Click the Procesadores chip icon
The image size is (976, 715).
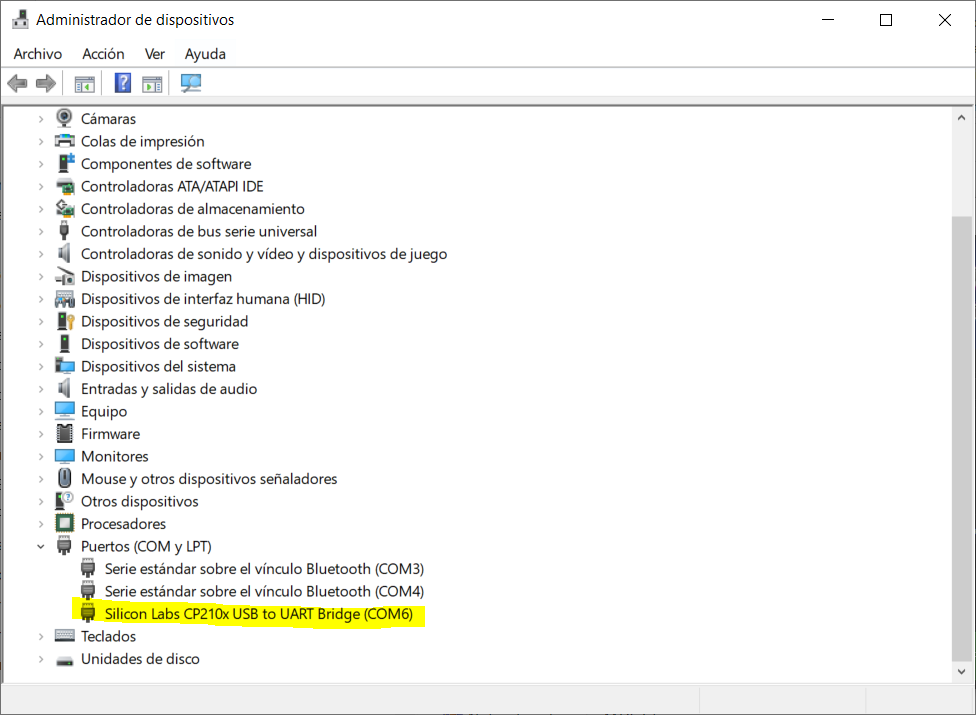coord(65,524)
